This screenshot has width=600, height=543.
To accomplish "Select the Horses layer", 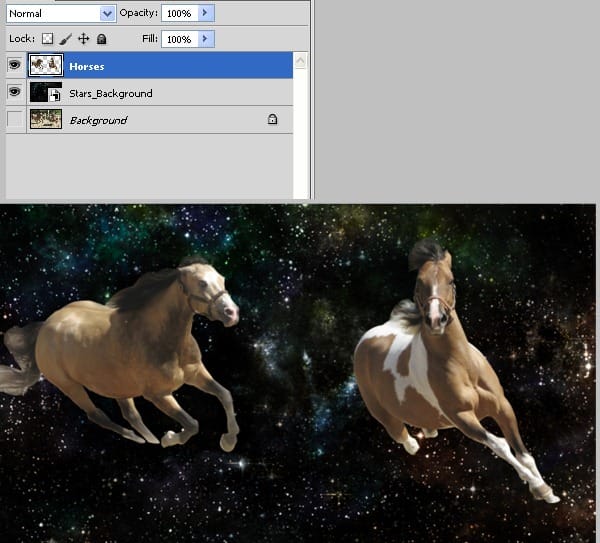I will tap(160, 65).
